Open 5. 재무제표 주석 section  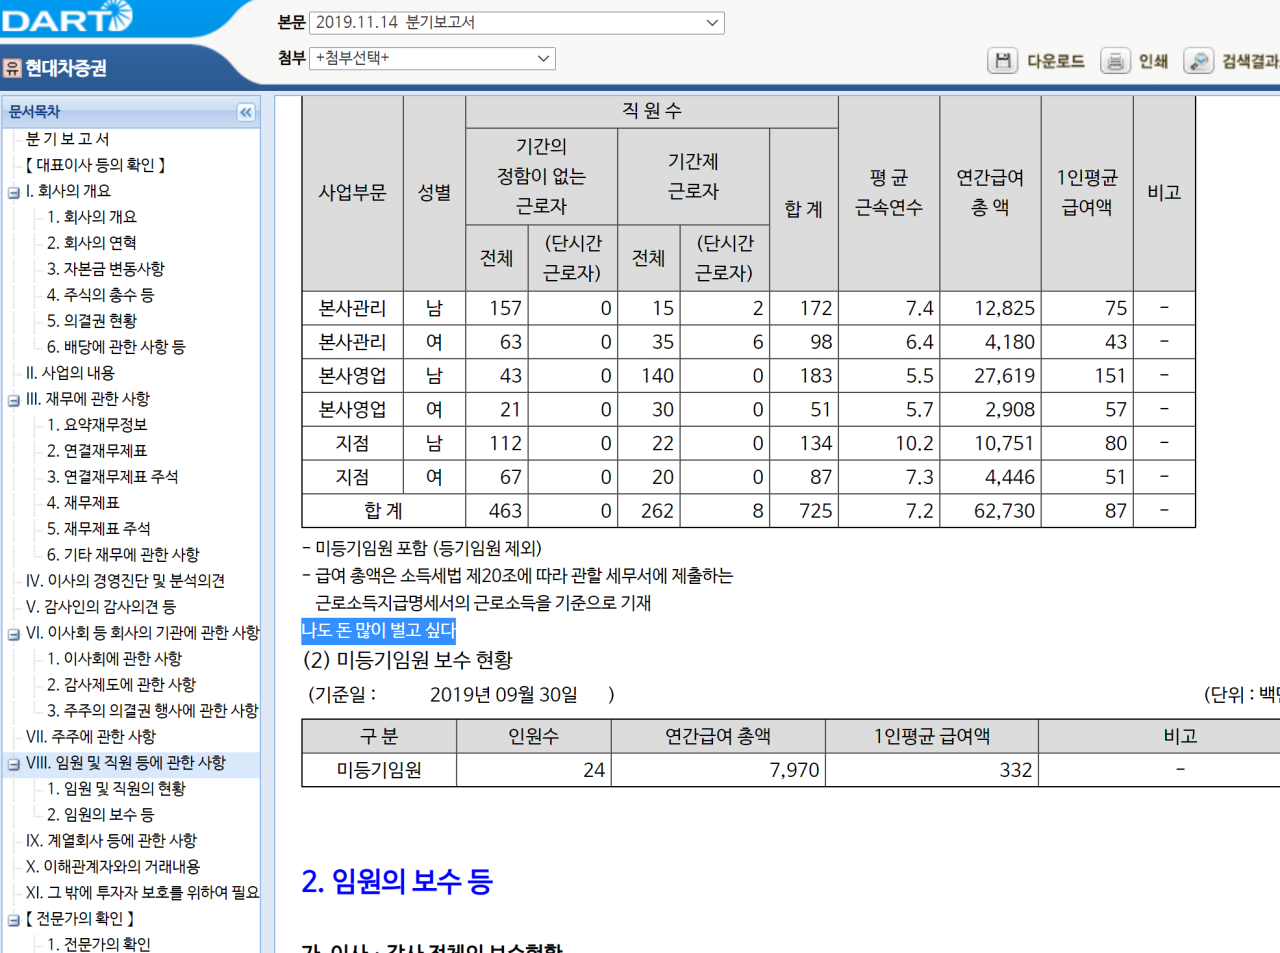click(x=99, y=529)
